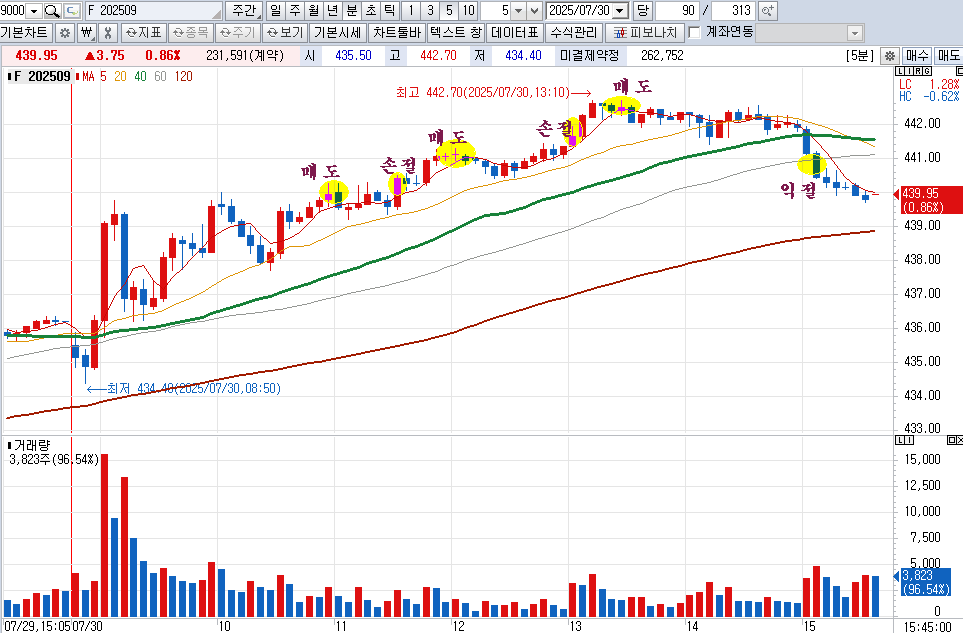Click the zoom-plus icon after the 313 field

(x=768, y=10)
